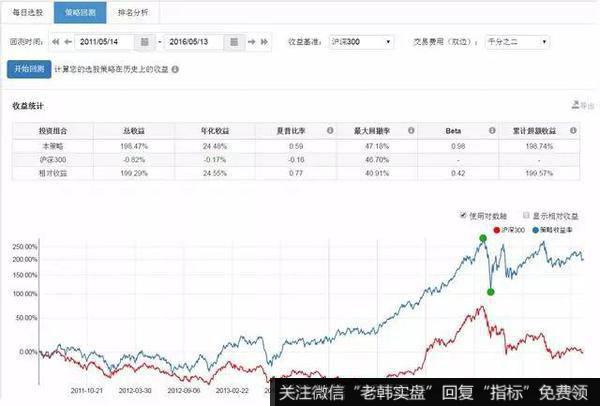
Task: Switch to the 策略回测 tab
Action: [80, 13]
